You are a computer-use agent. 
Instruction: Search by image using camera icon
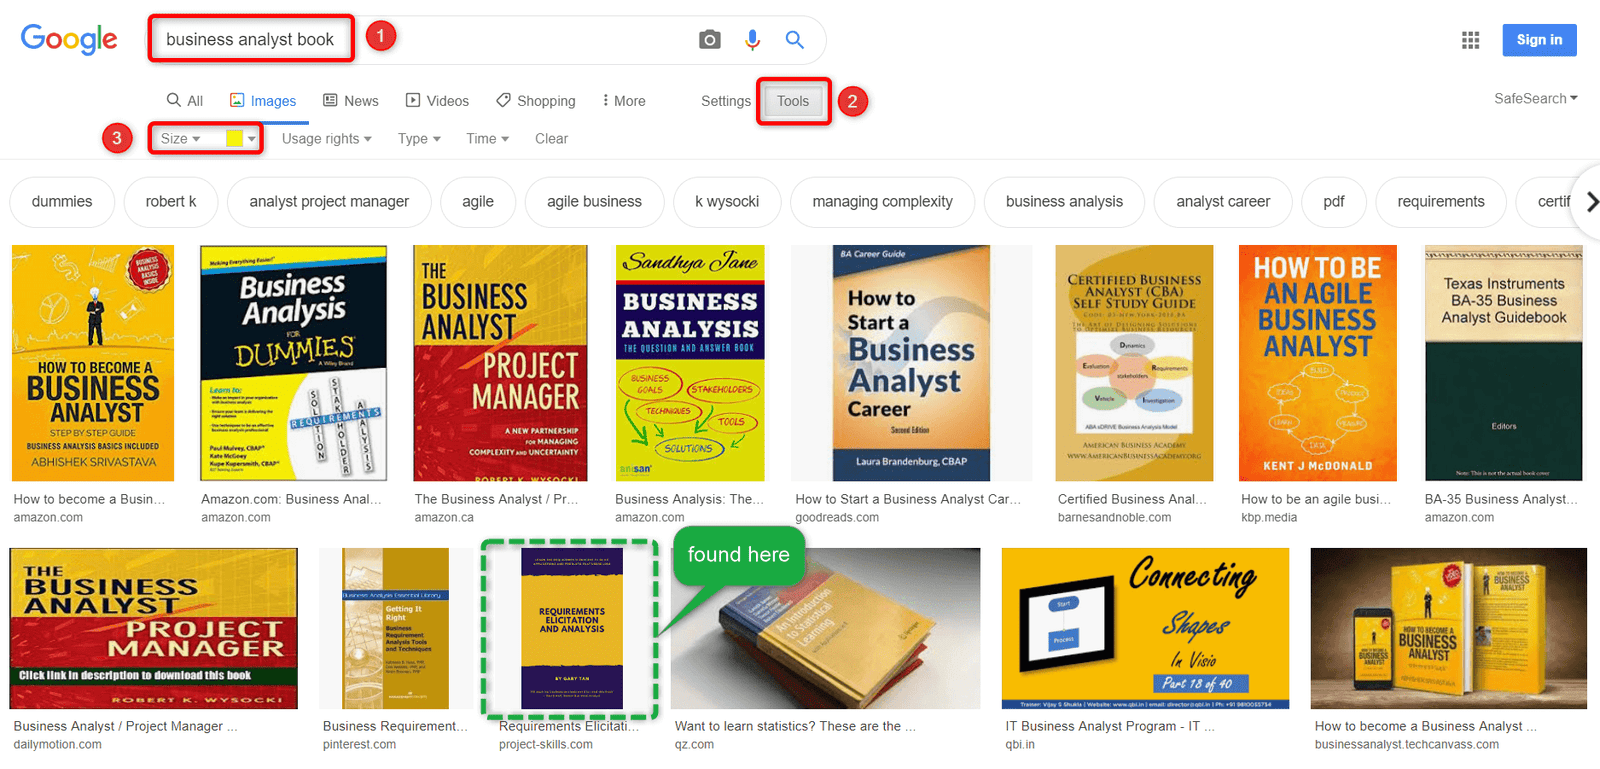tap(710, 40)
